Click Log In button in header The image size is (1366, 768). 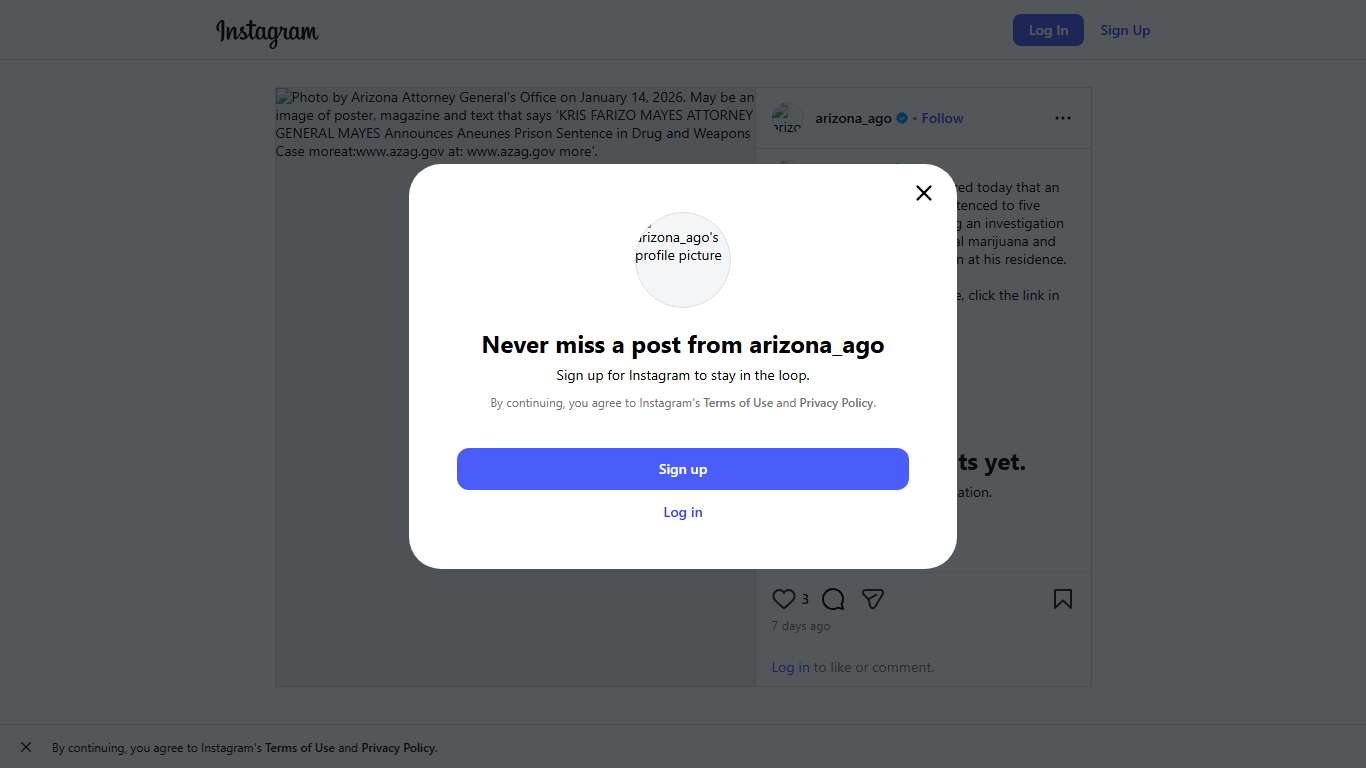[x=1048, y=30]
